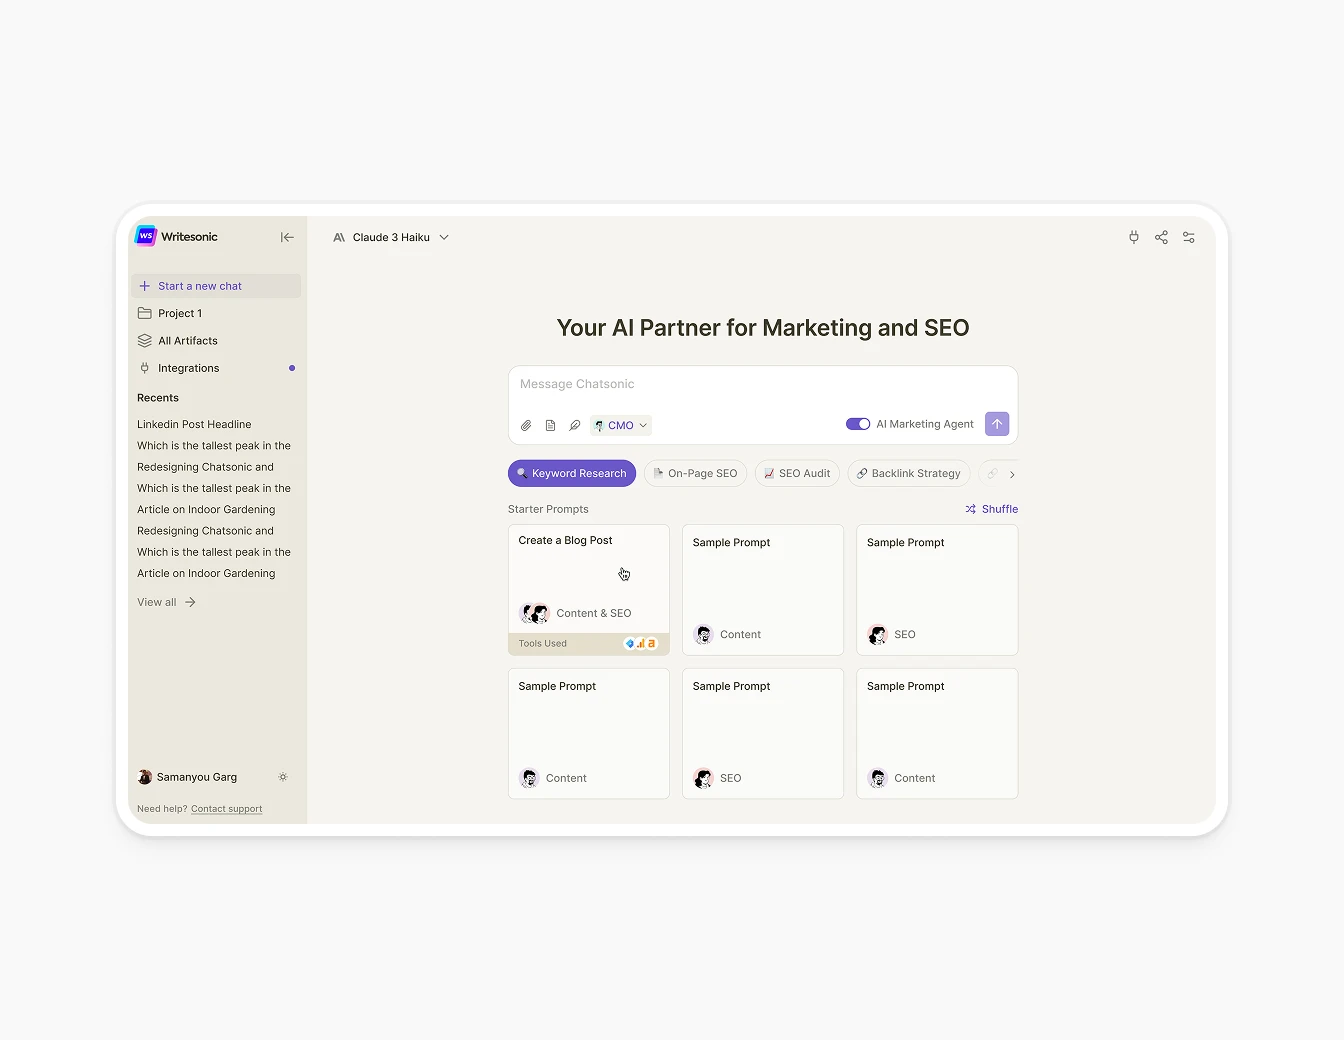Click the chevron to reveal more prompt categories
Viewport: 1344px width, 1040px height.
pos(1013,473)
